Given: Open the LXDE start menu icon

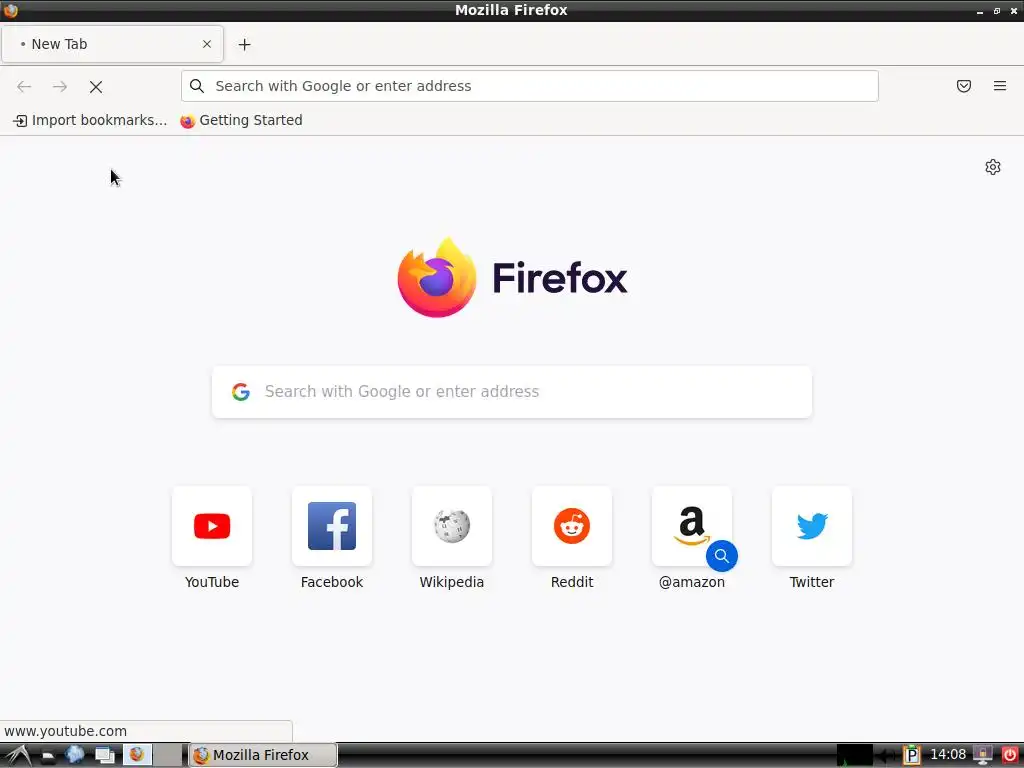Looking at the screenshot, I should (18, 755).
